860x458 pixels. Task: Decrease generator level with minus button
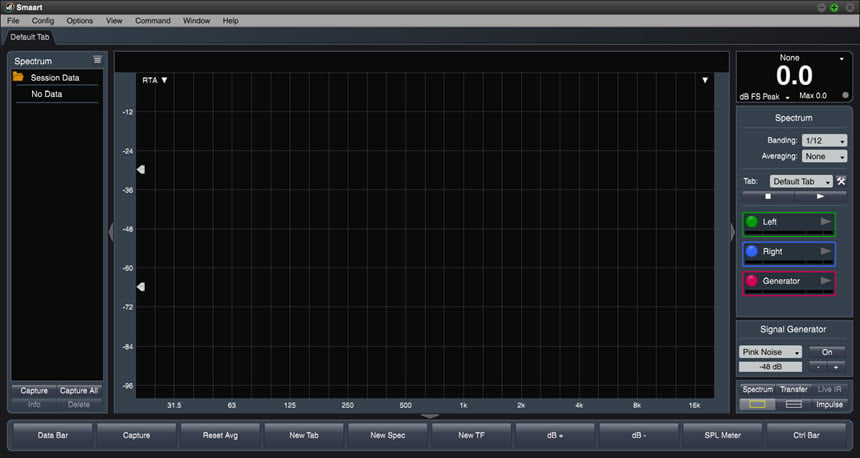[x=818, y=366]
